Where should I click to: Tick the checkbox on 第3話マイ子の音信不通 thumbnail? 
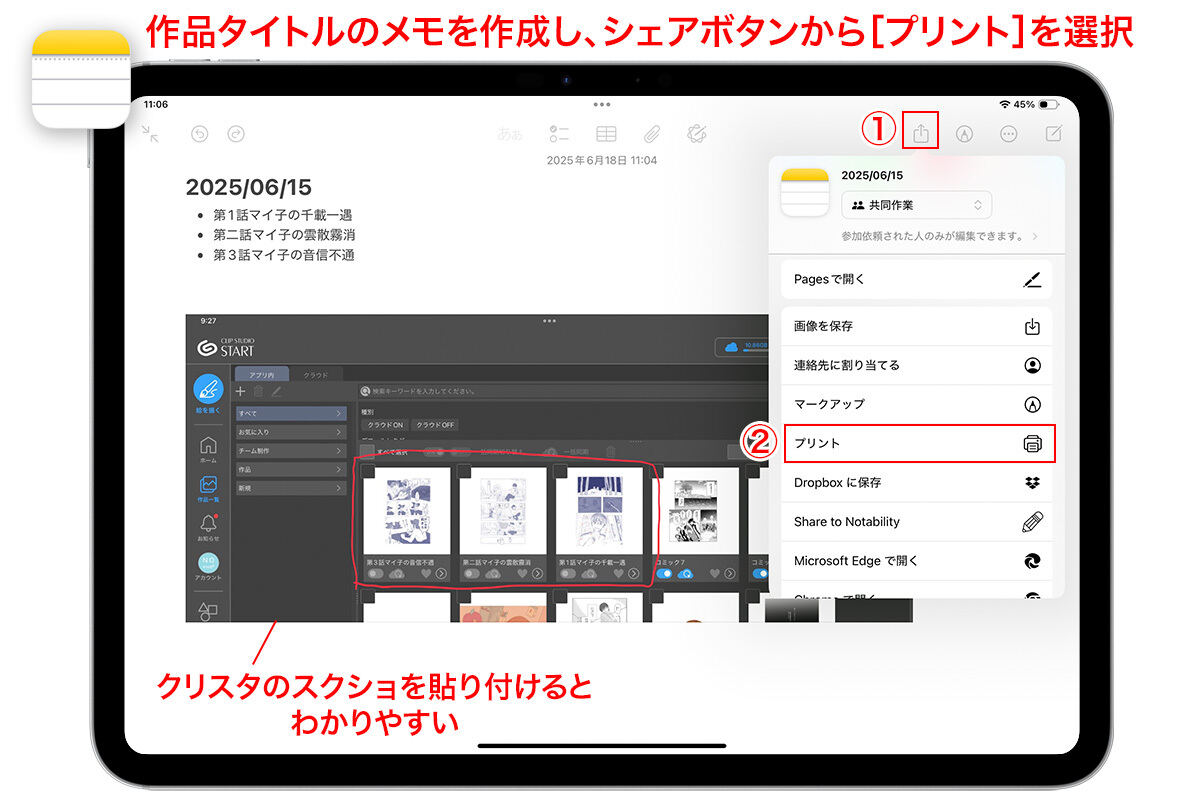368,472
